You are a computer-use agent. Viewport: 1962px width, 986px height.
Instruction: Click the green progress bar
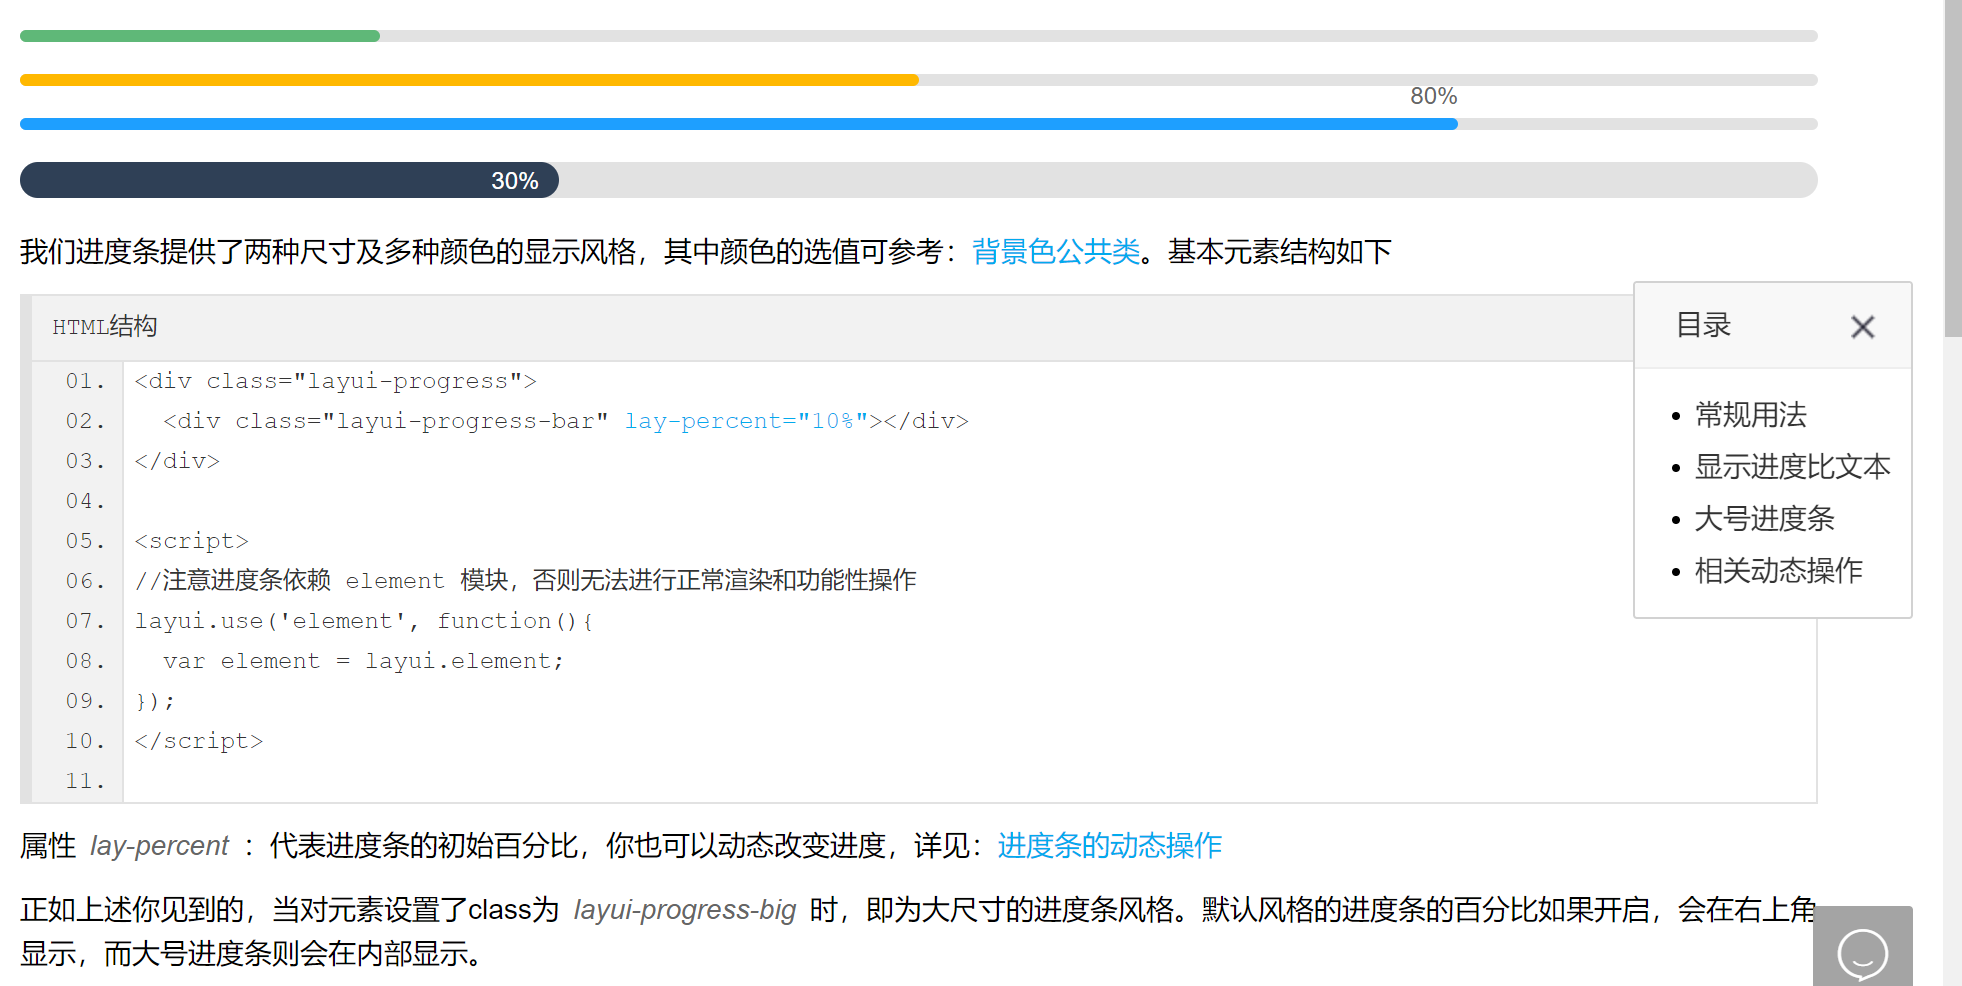pos(200,35)
